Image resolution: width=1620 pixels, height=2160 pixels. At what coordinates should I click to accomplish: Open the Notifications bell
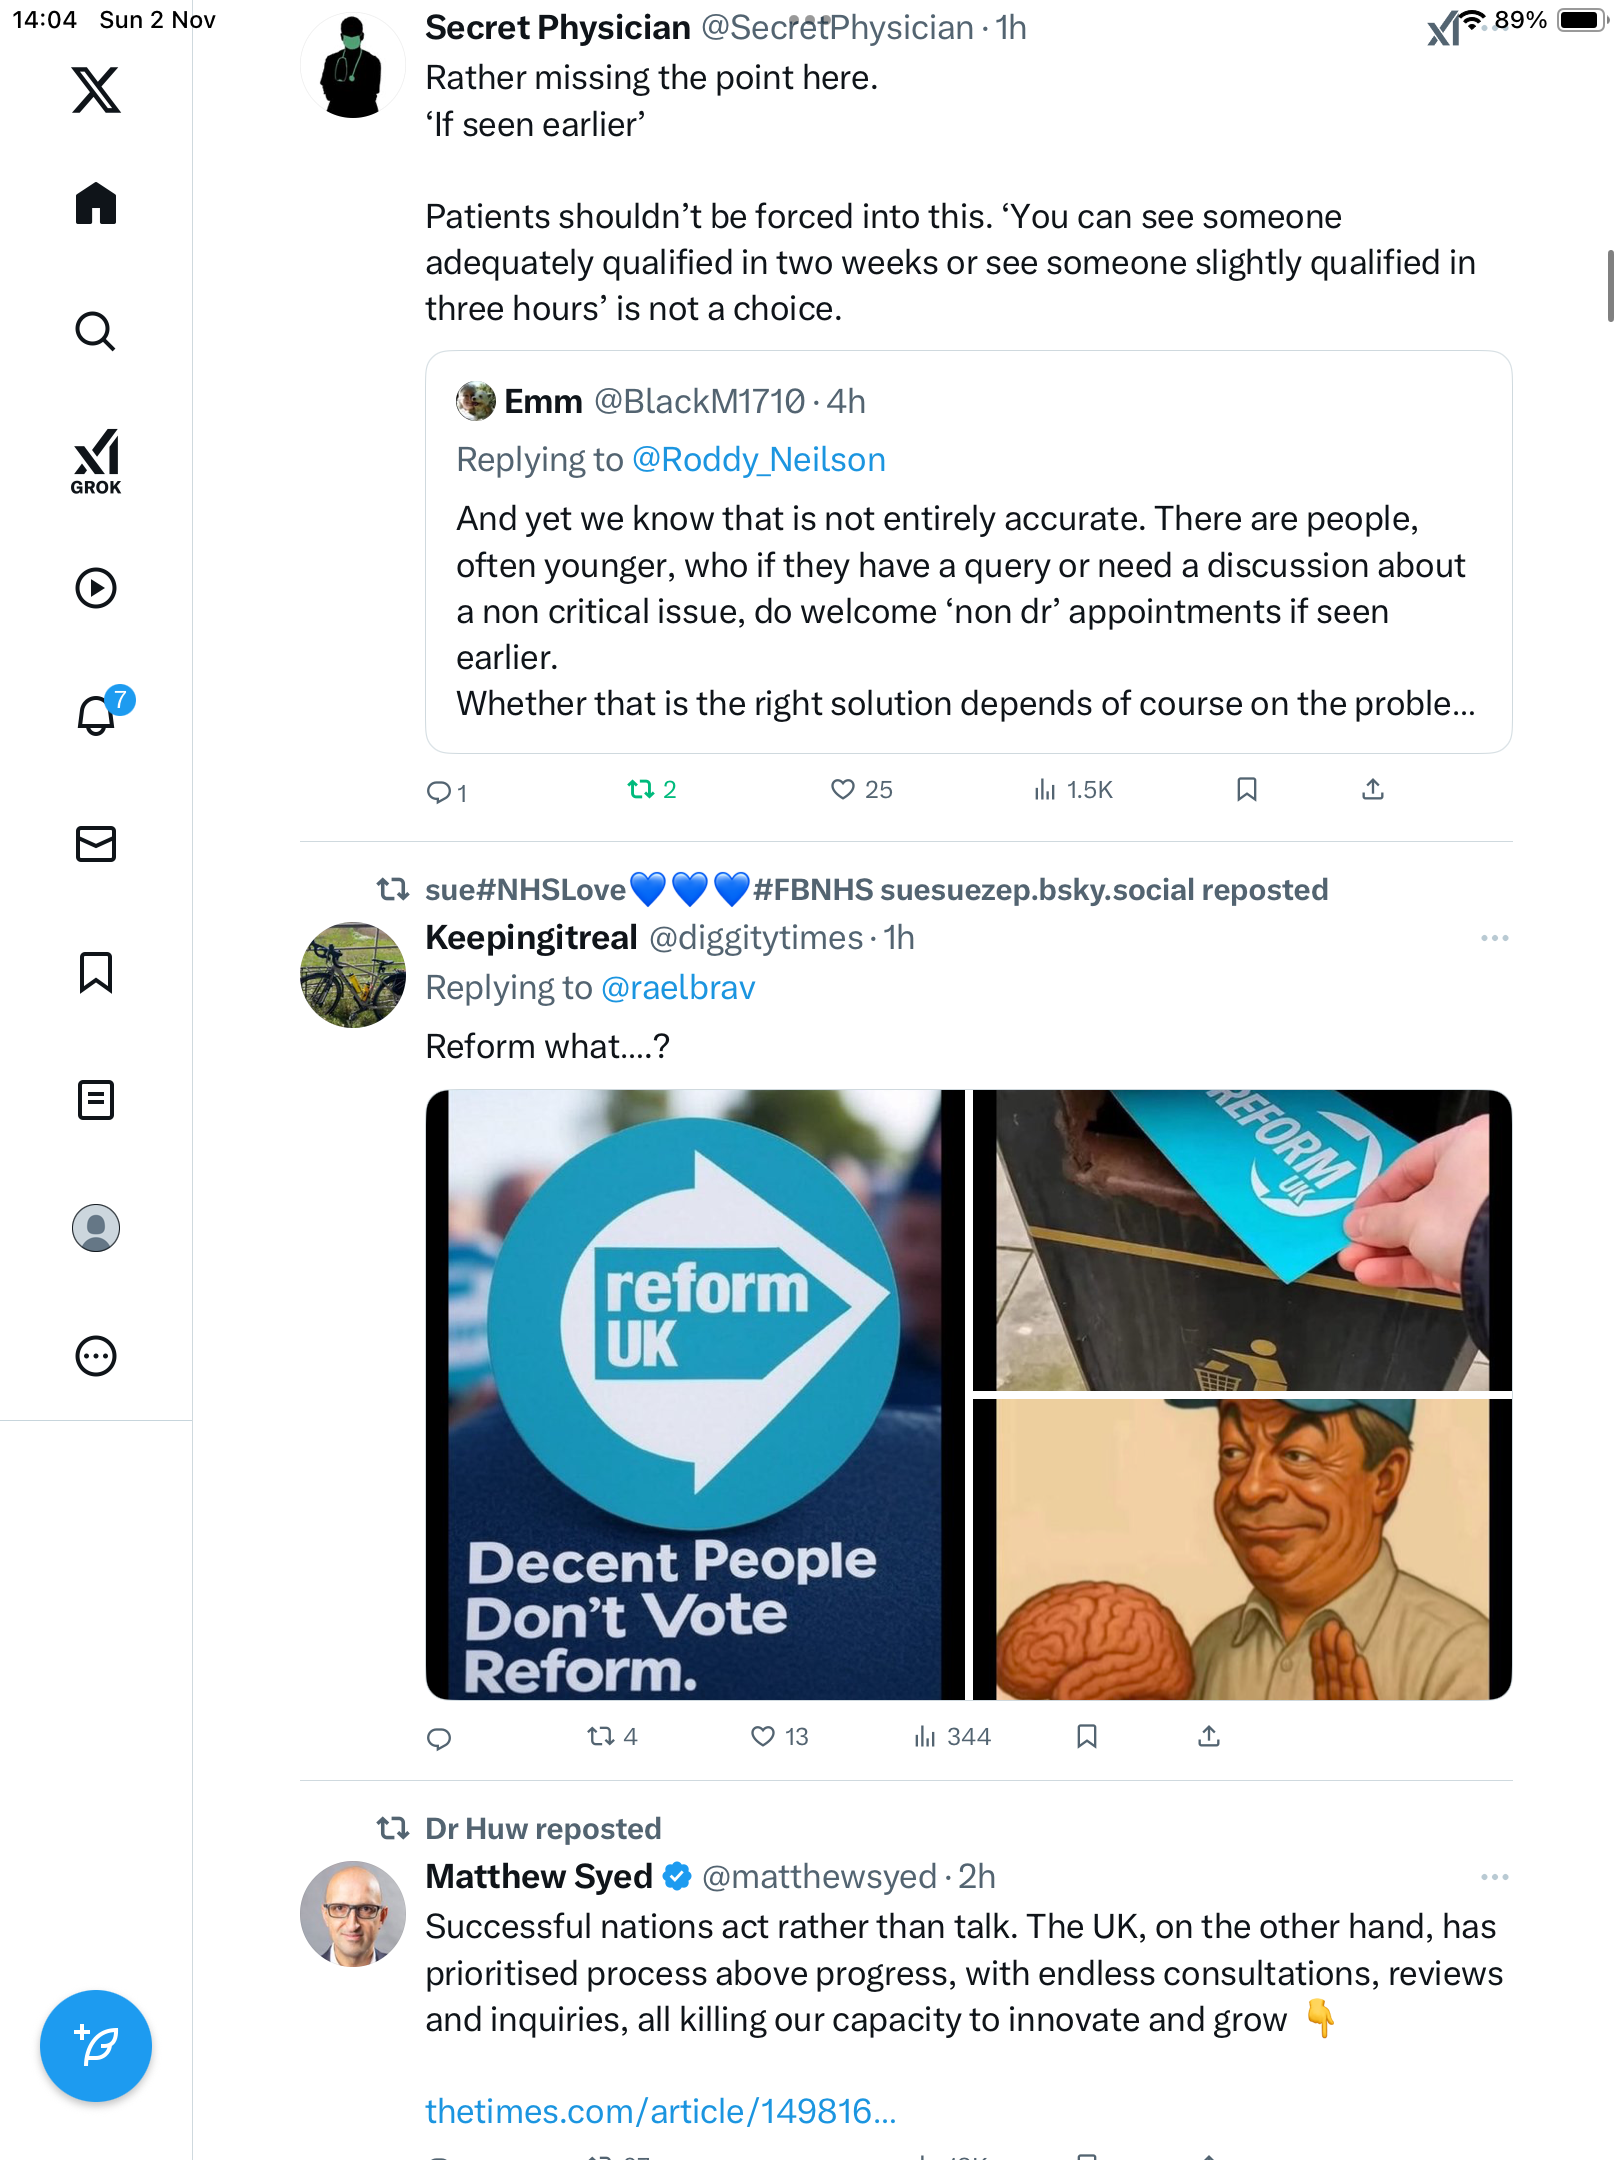(96, 715)
